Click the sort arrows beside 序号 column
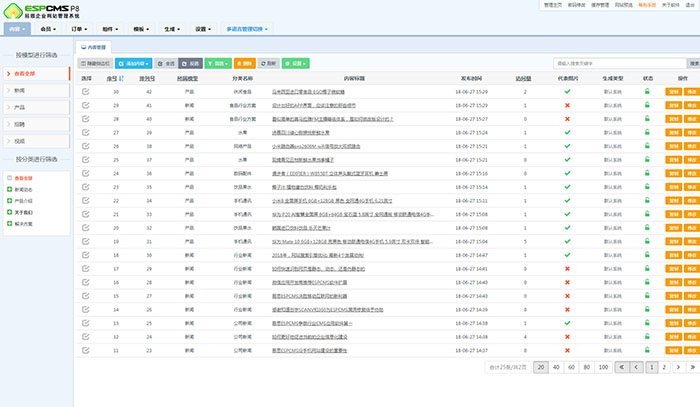 tap(124, 77)
